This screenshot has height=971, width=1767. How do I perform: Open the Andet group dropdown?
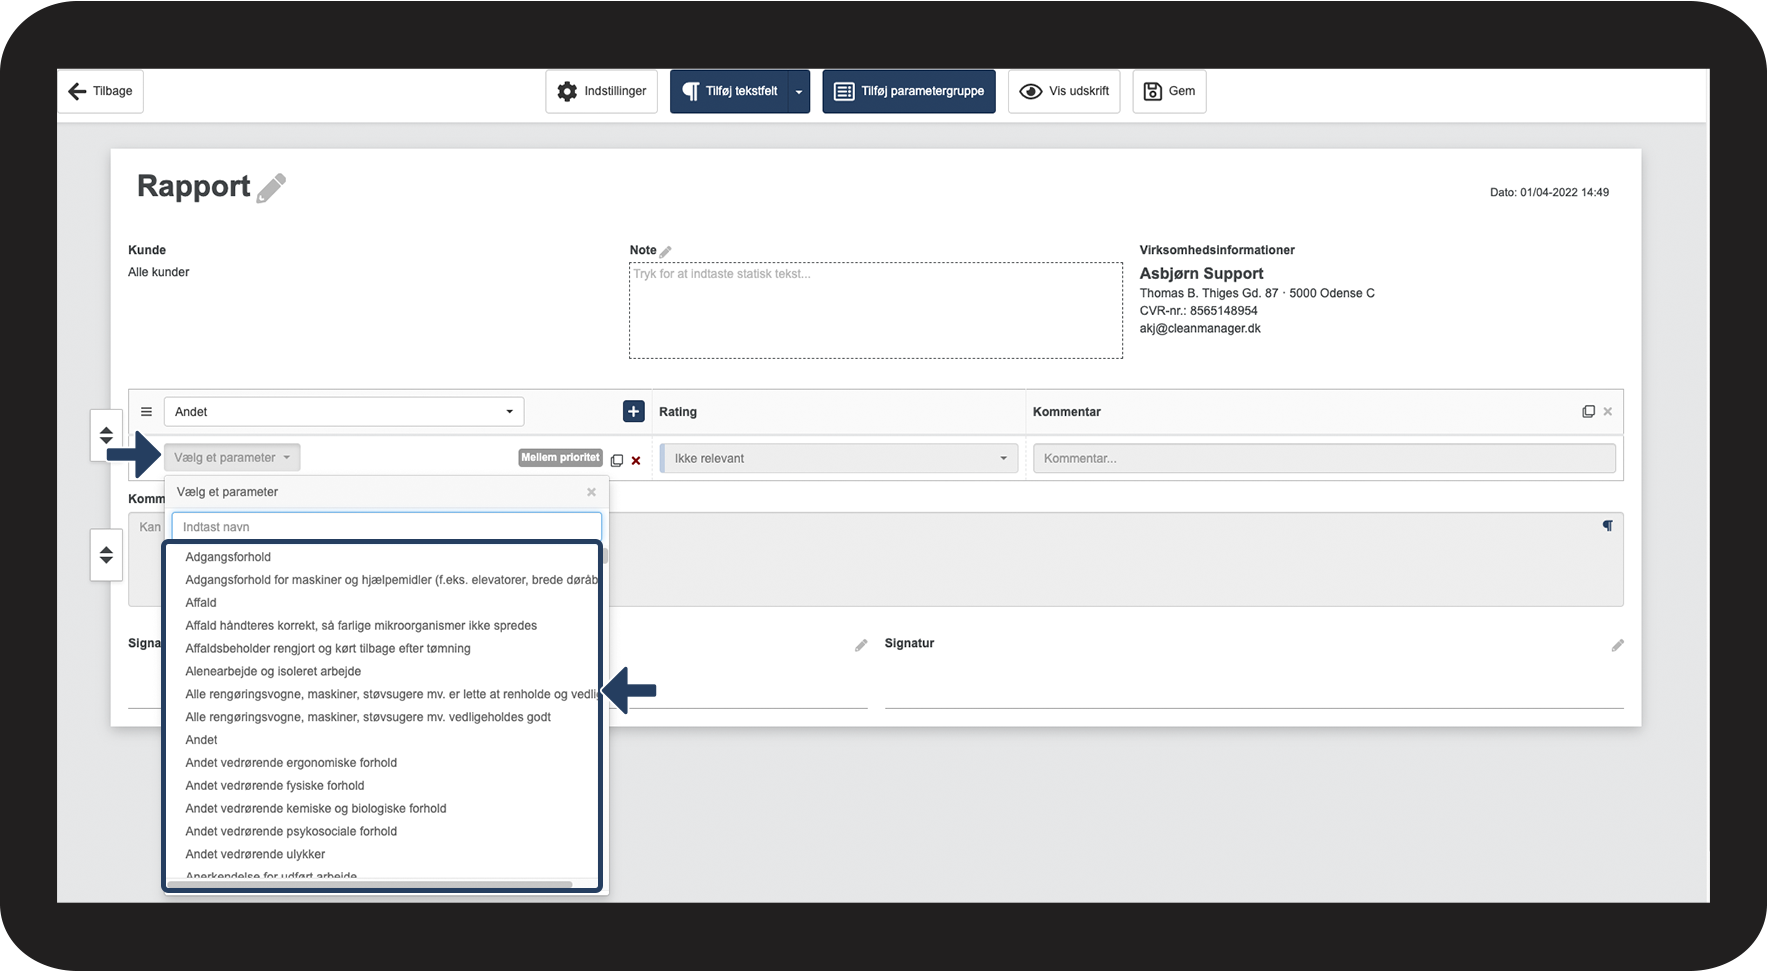tap(343, 411)
